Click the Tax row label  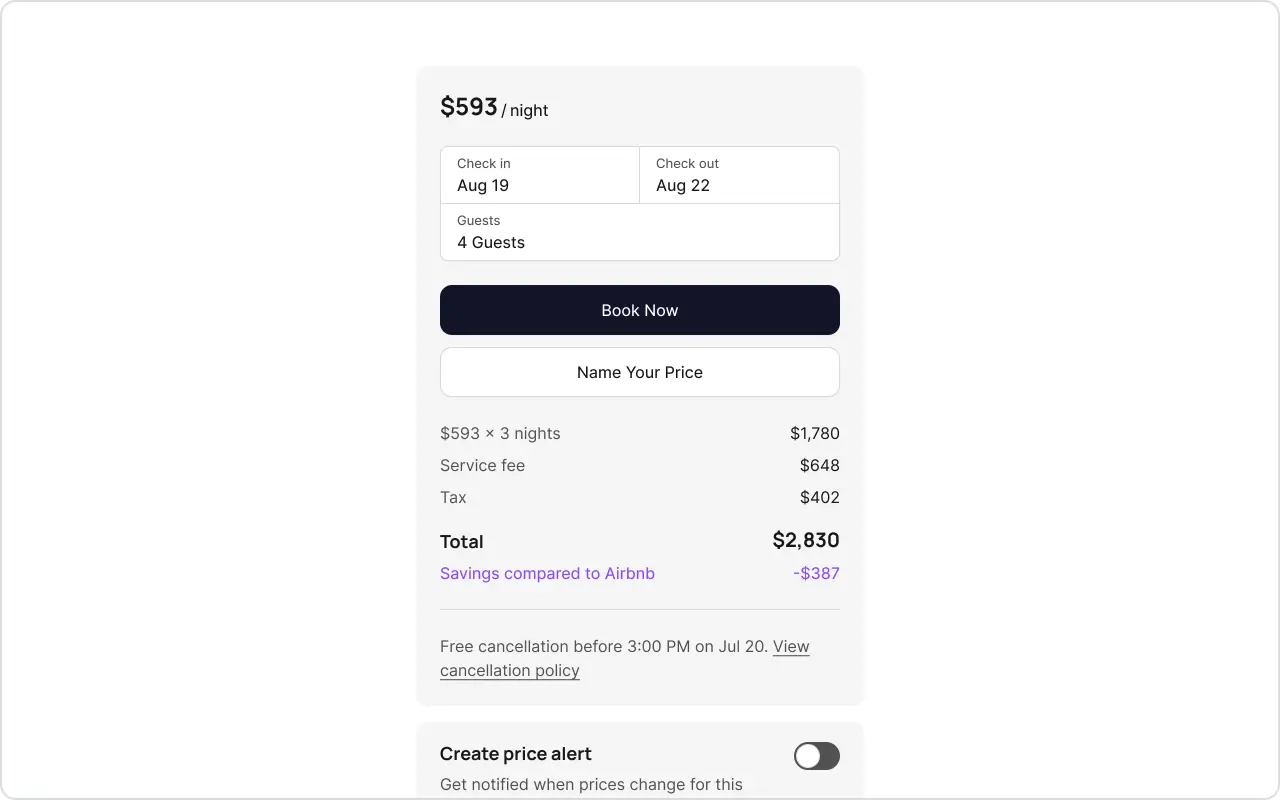click(x=453, y=497)
